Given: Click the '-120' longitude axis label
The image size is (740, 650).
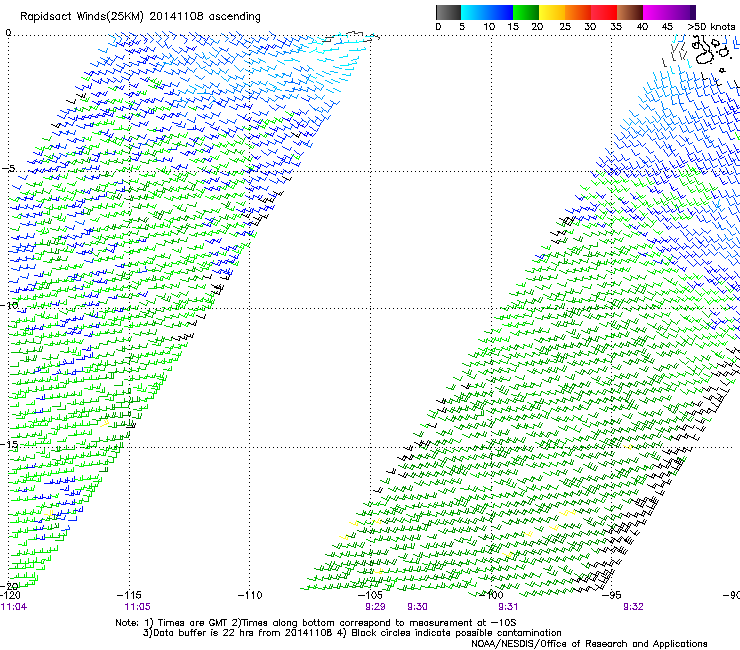Looking at the screenshot, I should click(10, 595).
